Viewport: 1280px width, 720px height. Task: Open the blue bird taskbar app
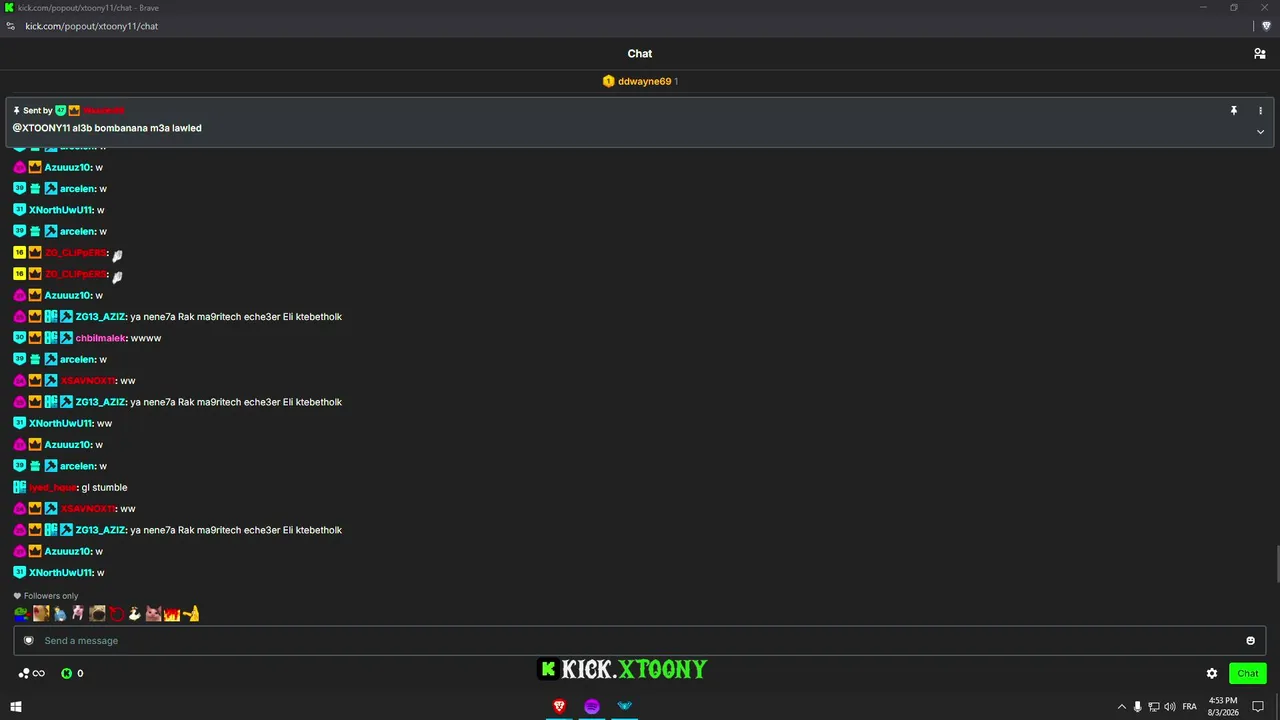(x=625, y=706)
